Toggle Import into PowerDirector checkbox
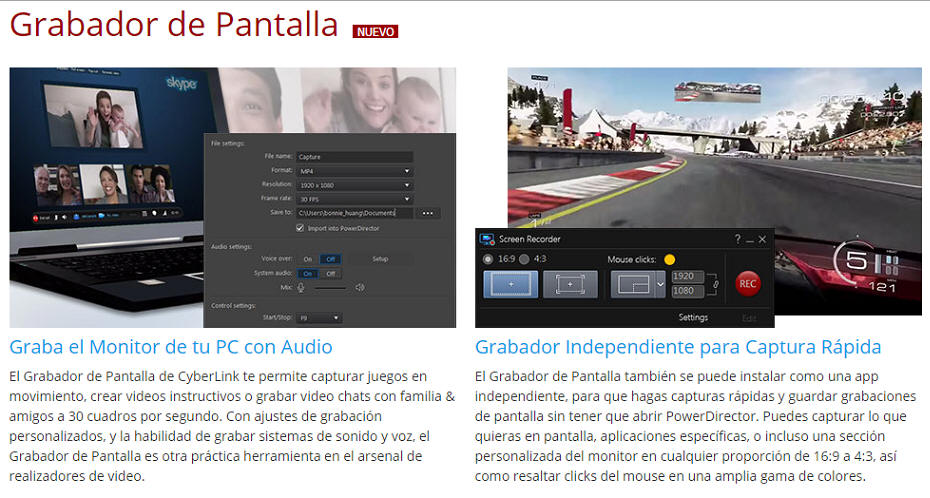930x498 pixels. pyautogui.click(x=300, y=228)
